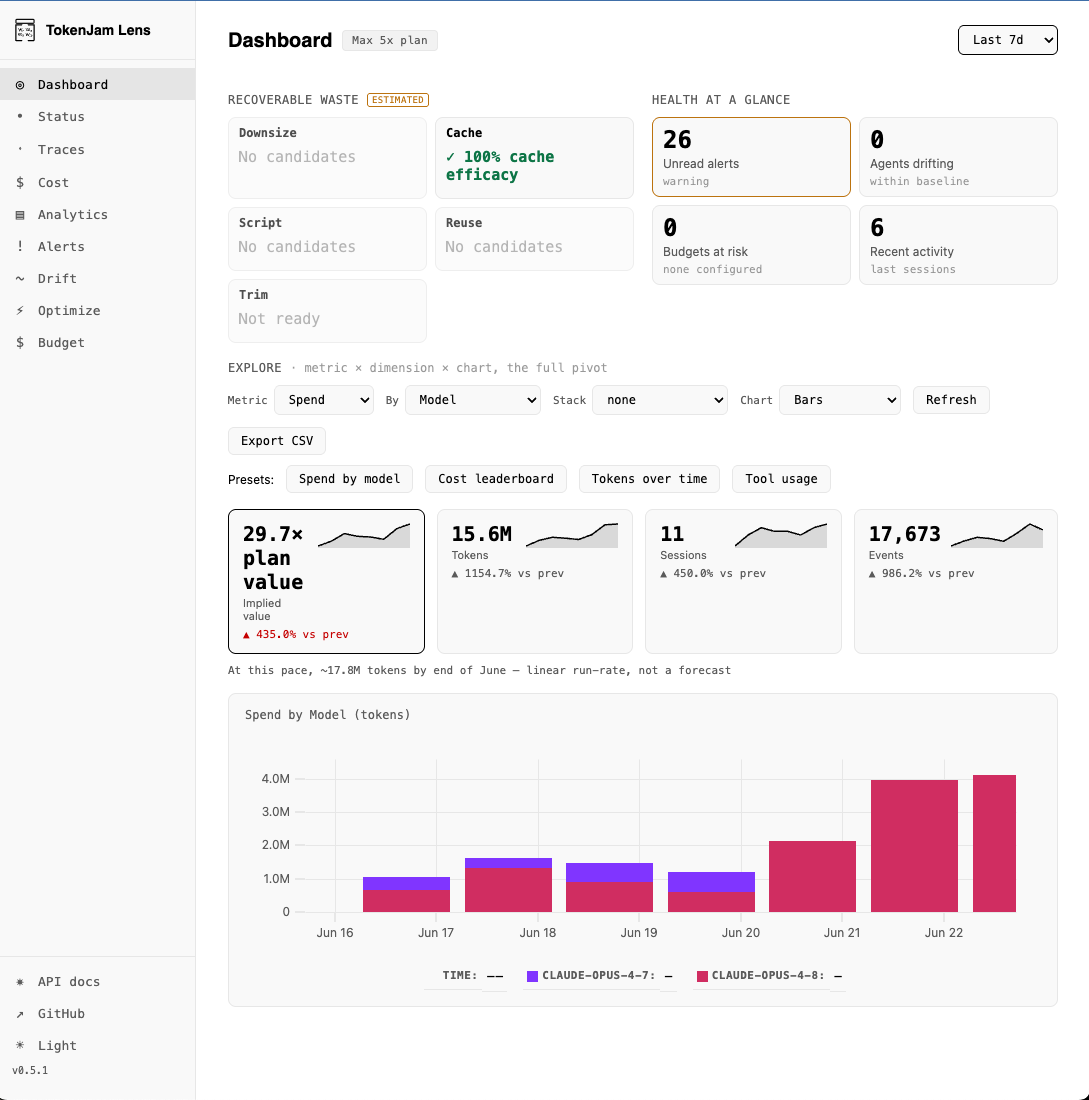Open the Optimize page
This screenshot has height=1100, width=1089.
[x=98, y=310]
